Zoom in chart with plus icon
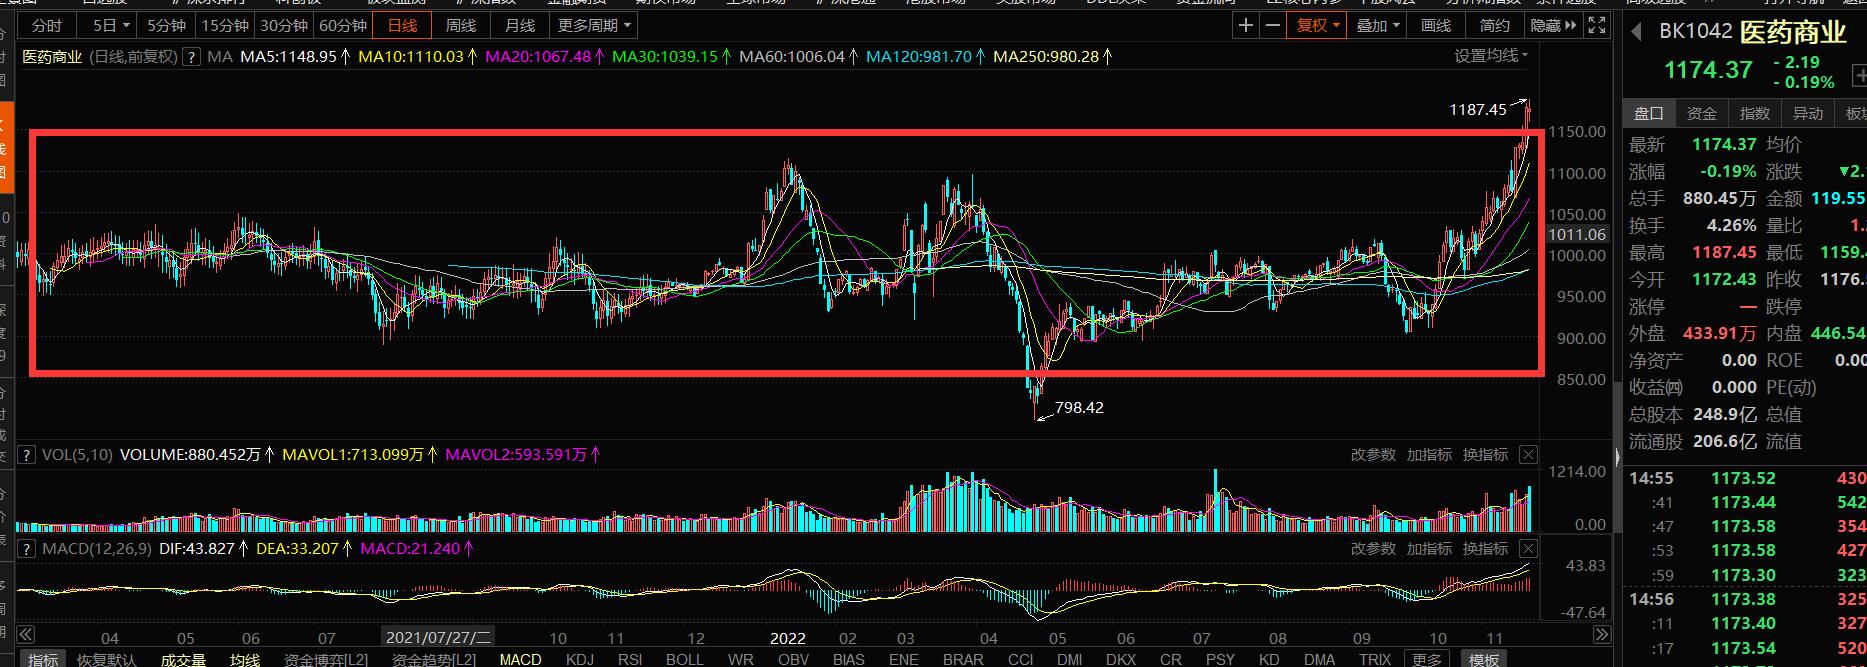This screenshot has height=667, width=1867. (x=1245, y=26)
